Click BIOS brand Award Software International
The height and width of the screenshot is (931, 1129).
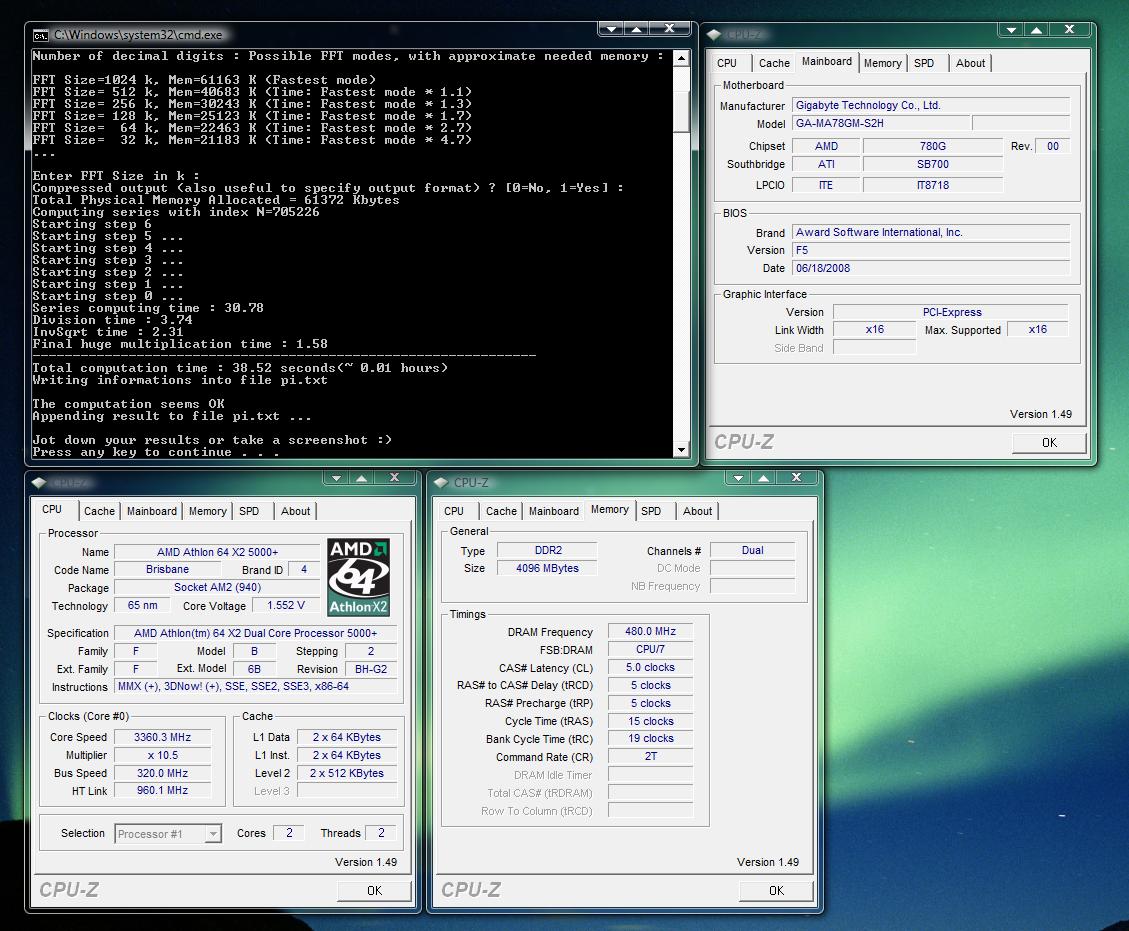coord(931,233)
